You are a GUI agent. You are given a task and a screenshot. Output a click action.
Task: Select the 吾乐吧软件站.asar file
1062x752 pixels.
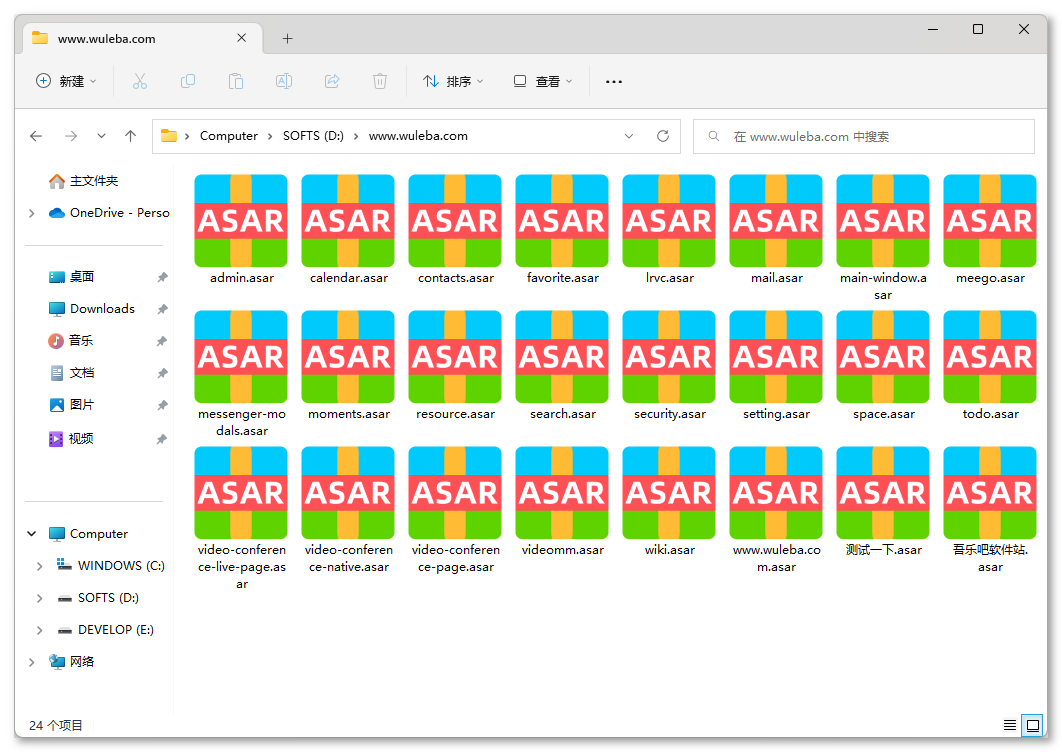(x=990, y=510)
